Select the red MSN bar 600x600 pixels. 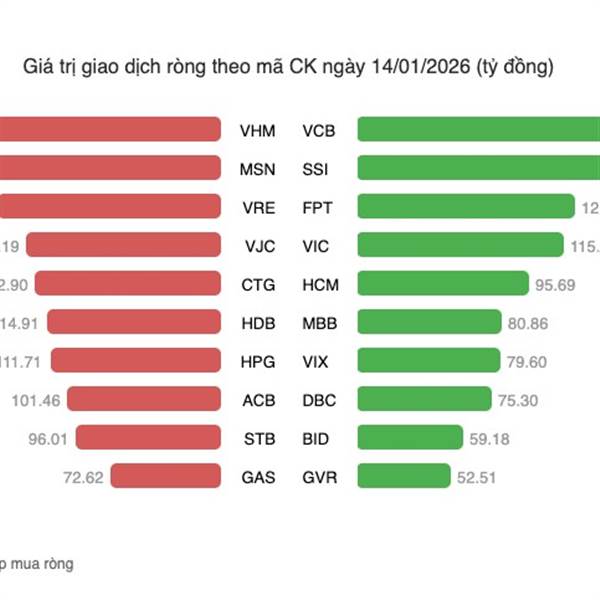coord(110,168)
